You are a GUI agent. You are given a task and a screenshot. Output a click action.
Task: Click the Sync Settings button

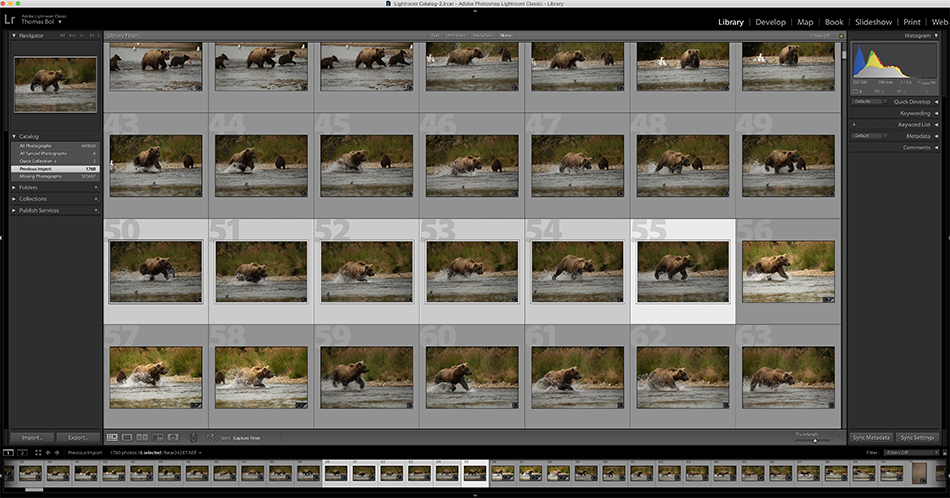click(917, 437)
